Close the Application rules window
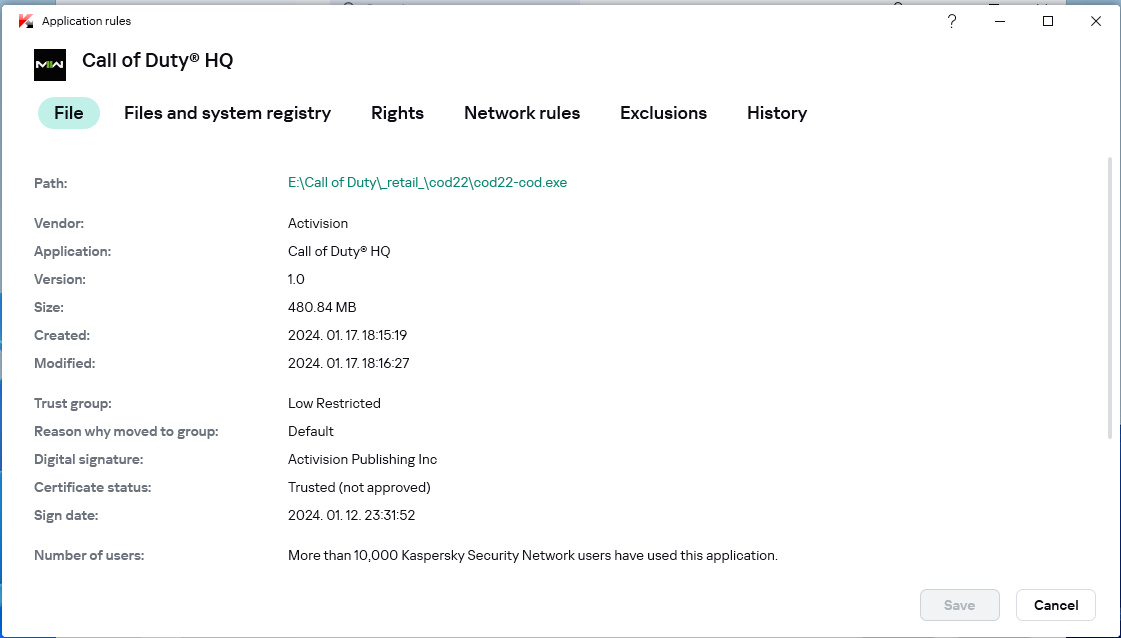 [x=1095, y=21]
